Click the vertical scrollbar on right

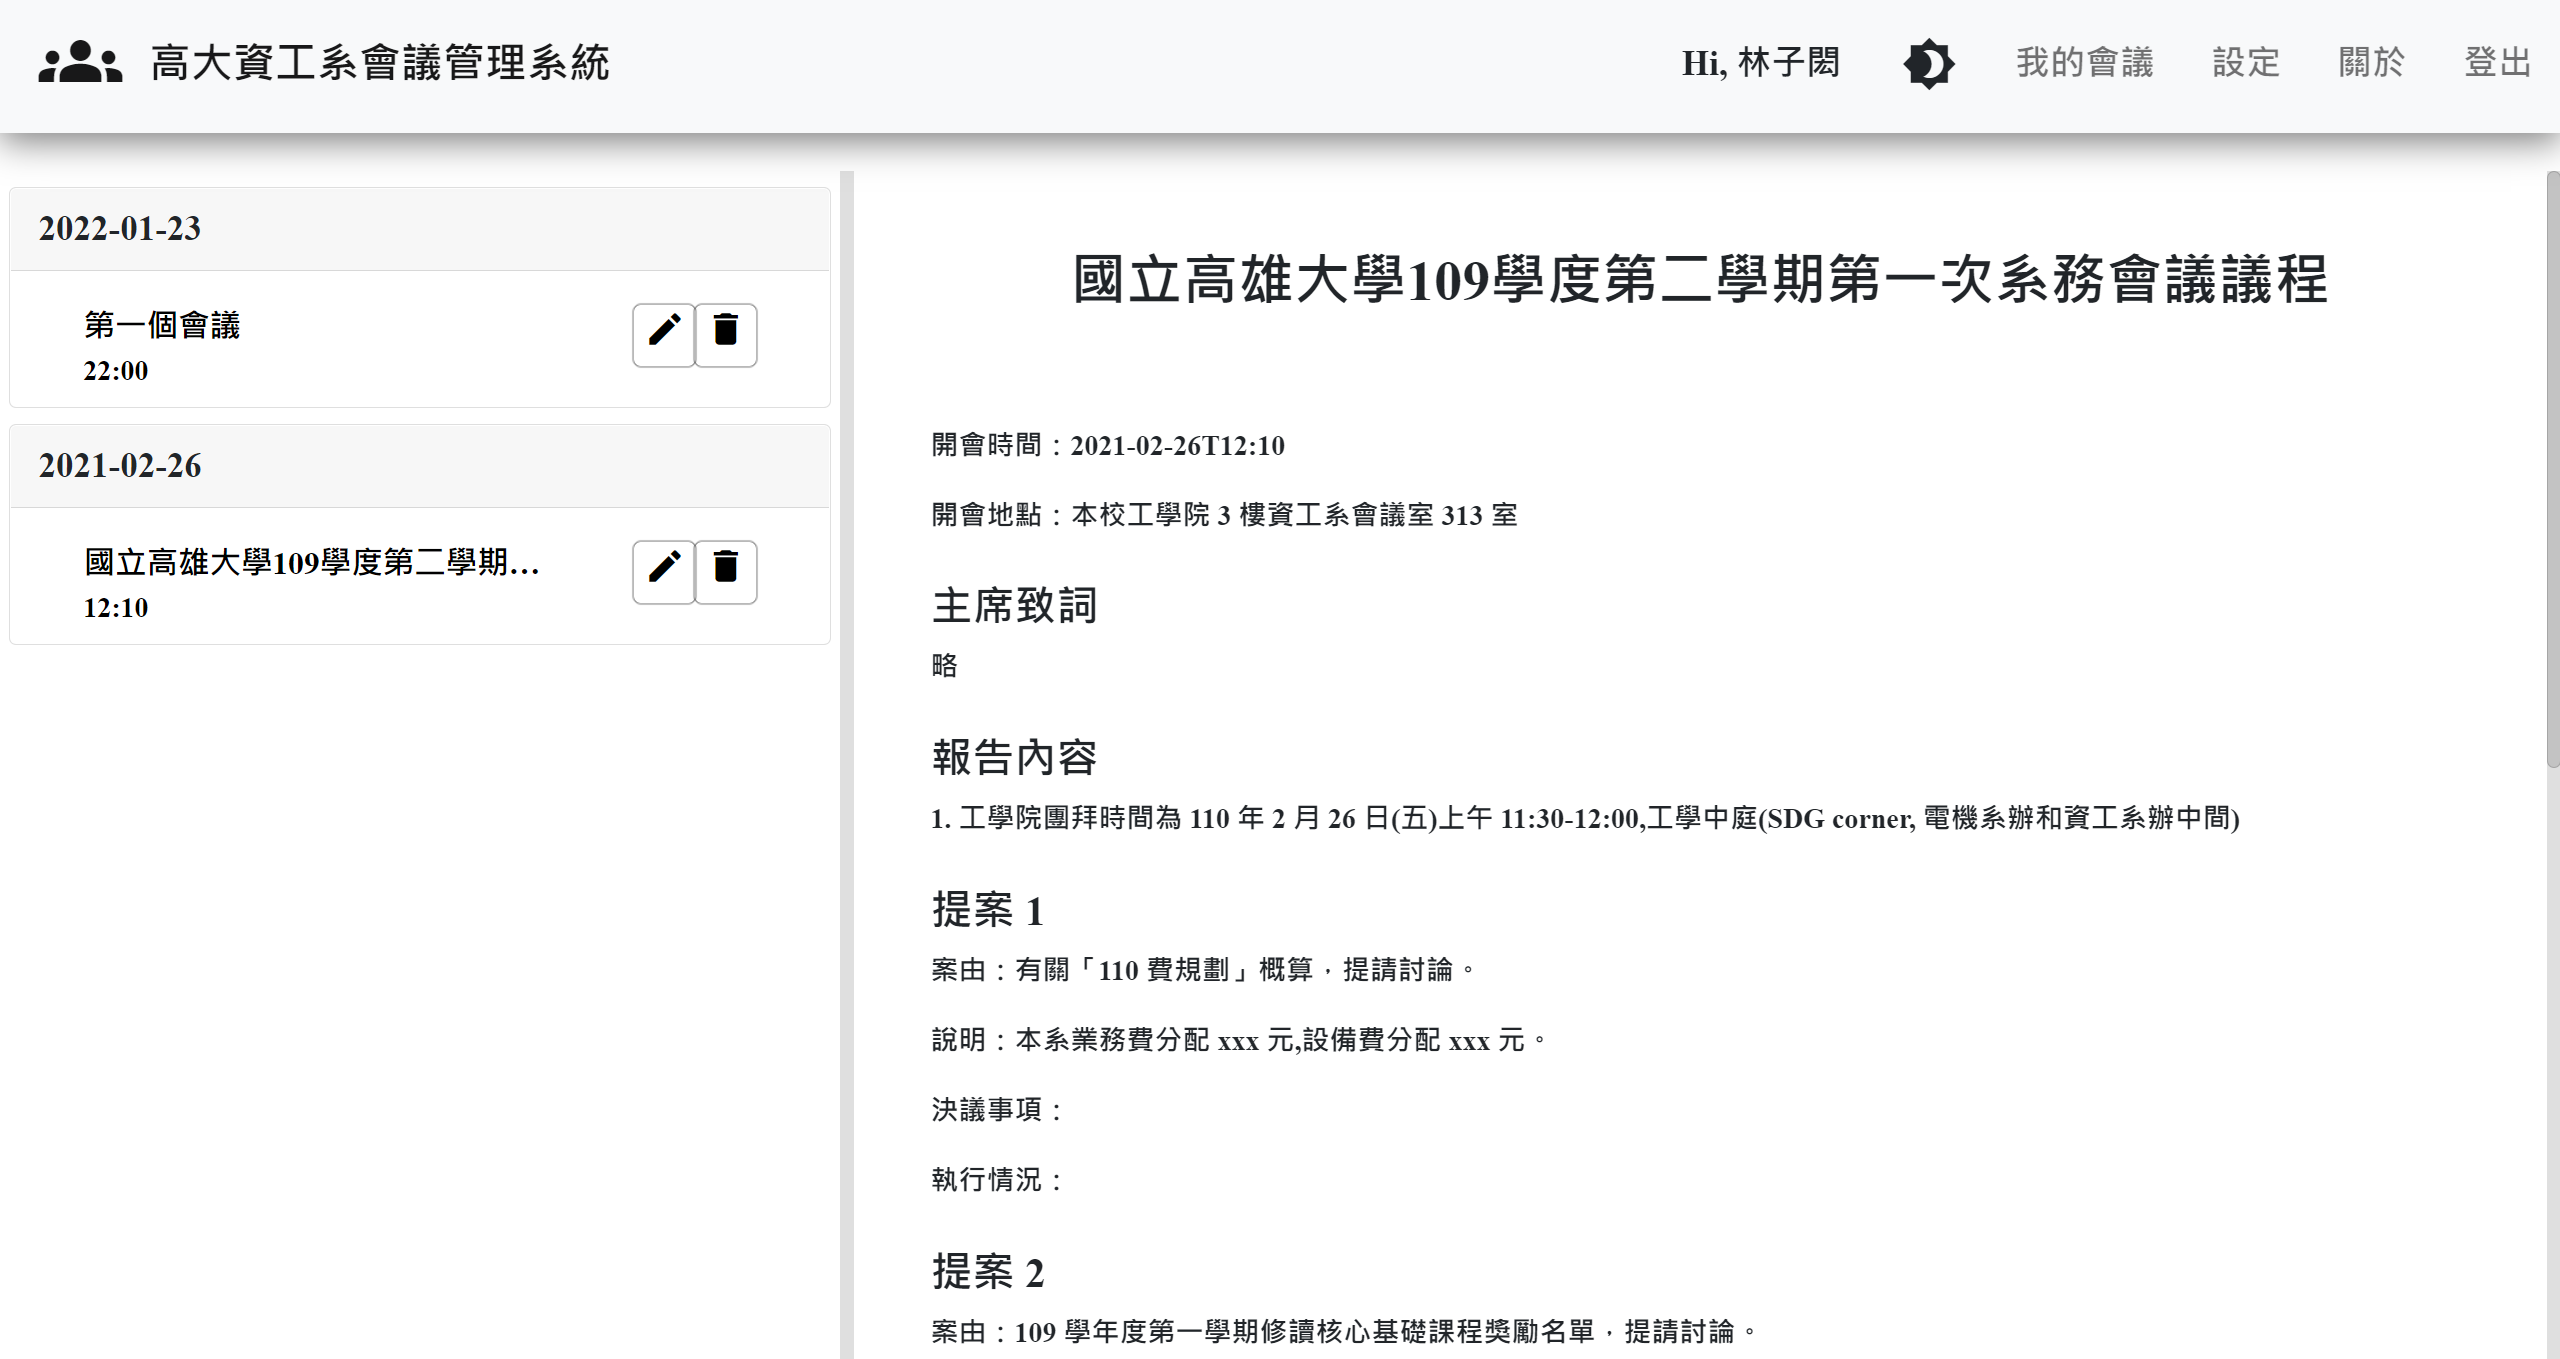tap(2552, 470)
